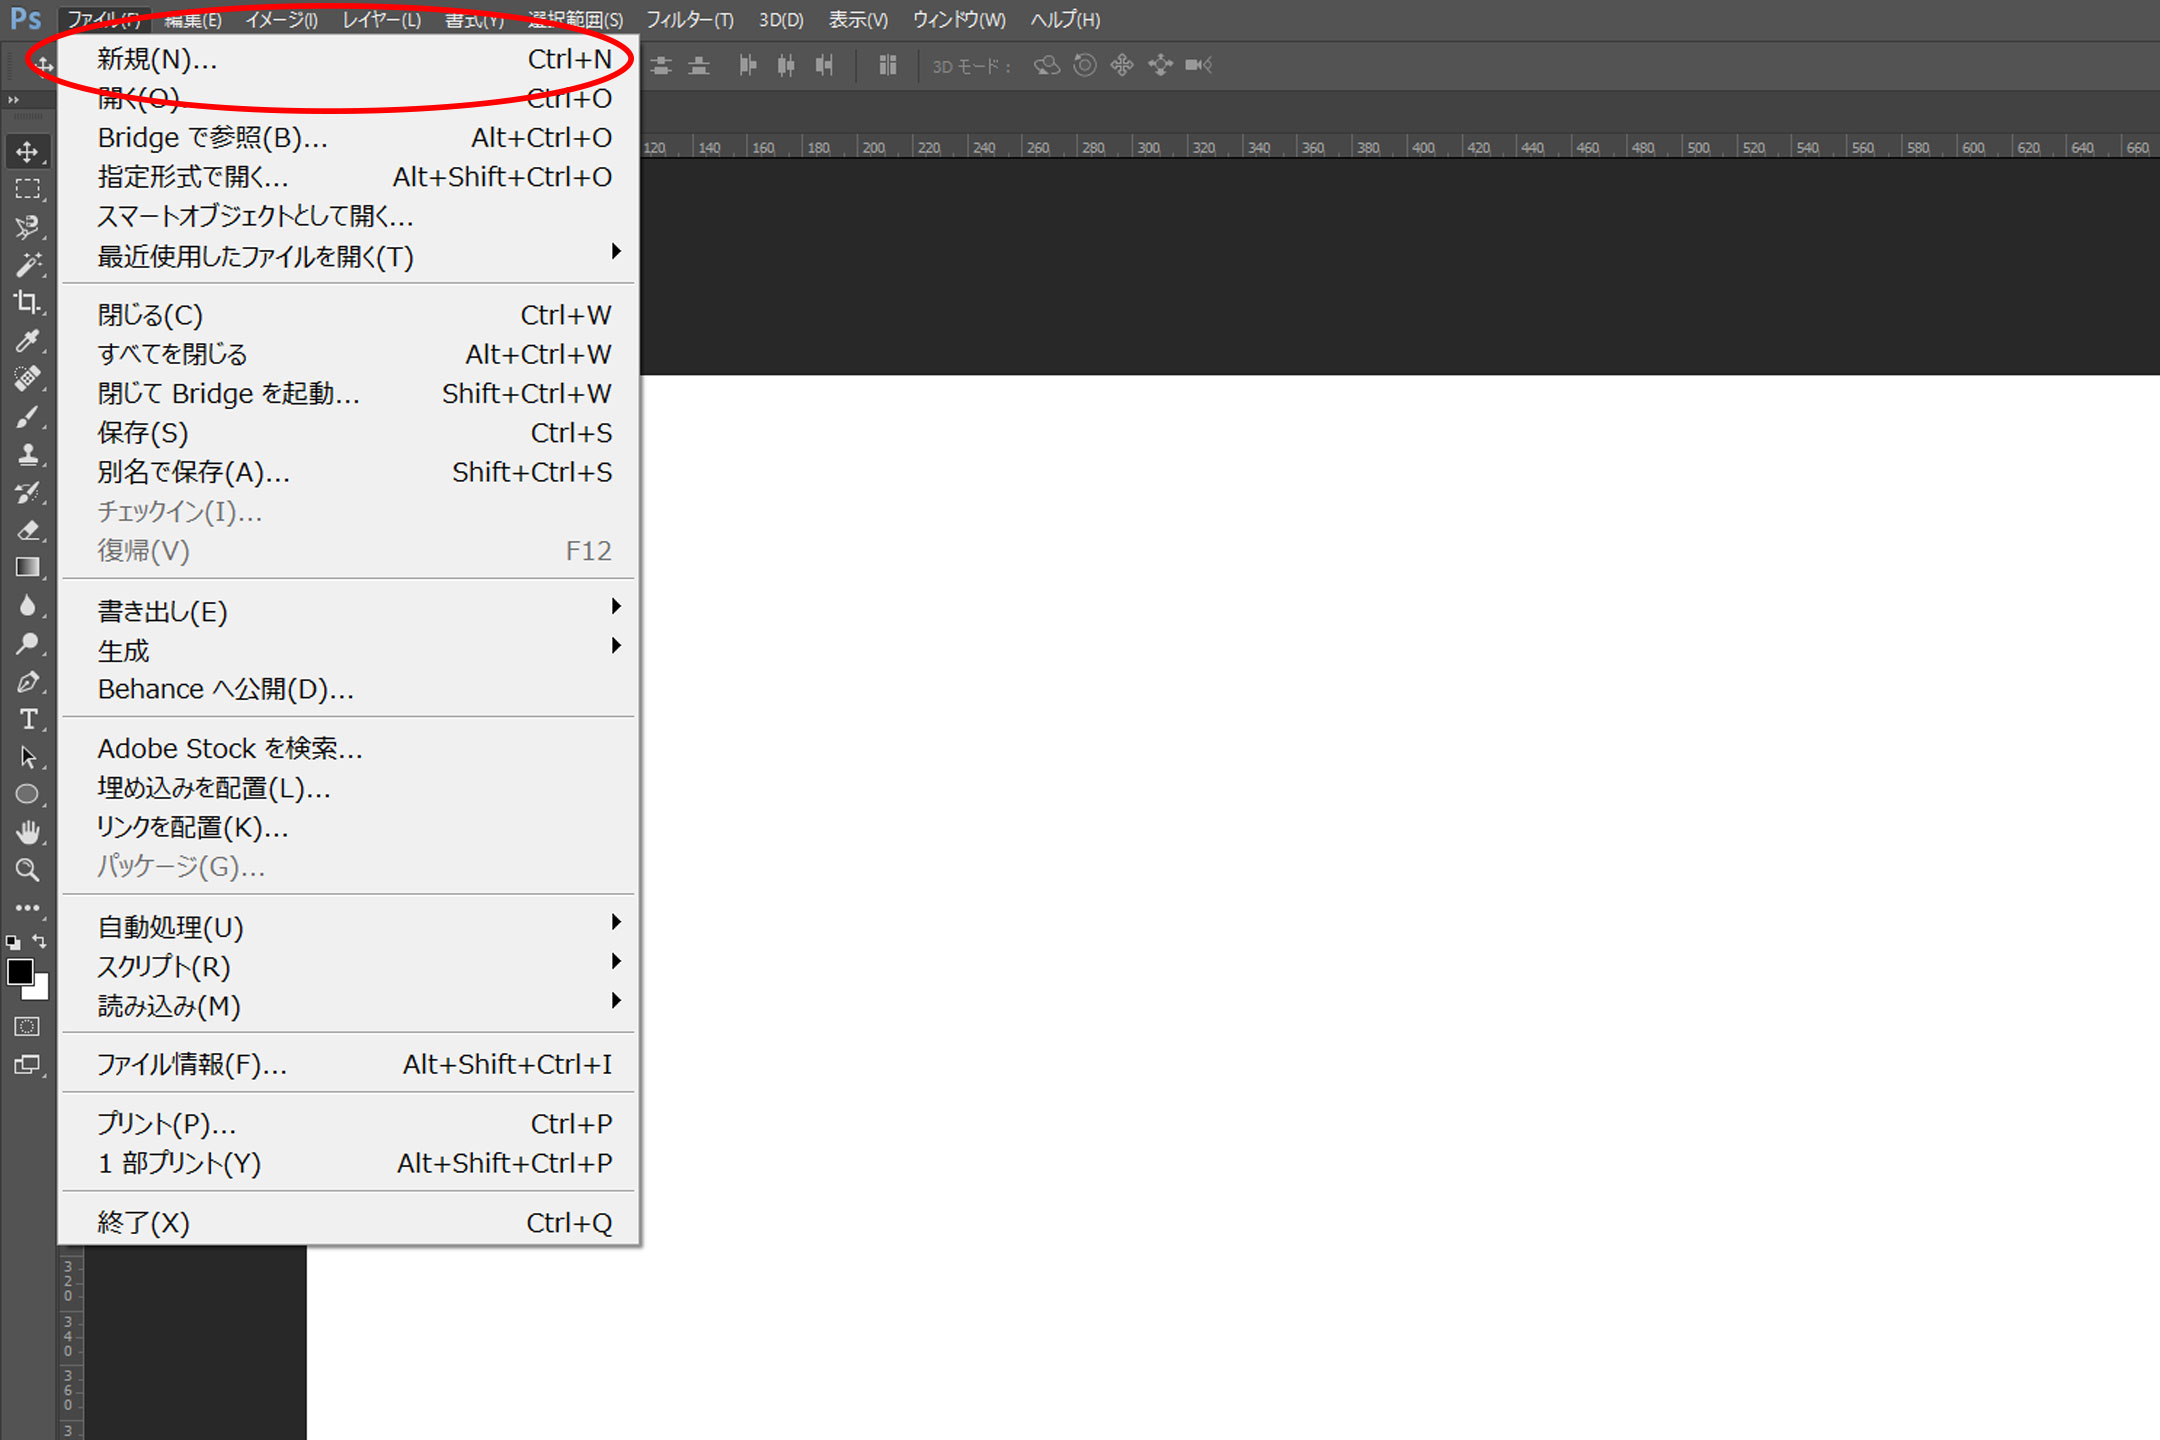Select the Dodge tool
2160x1440 pixels.
(x=27, y=644)
